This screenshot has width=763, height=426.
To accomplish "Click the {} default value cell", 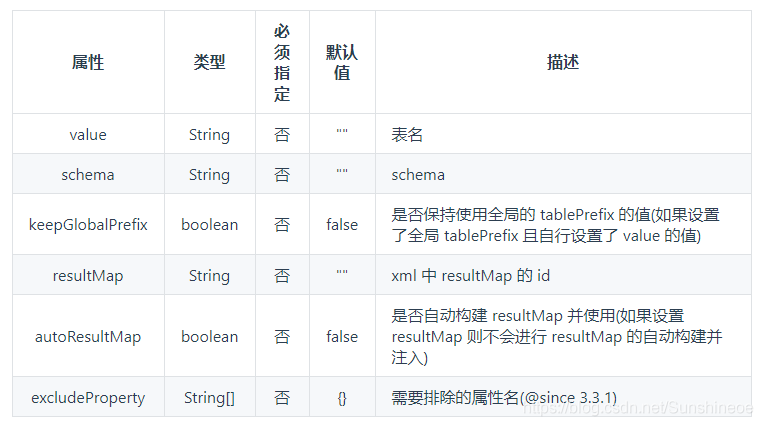I will click(342, 397).
